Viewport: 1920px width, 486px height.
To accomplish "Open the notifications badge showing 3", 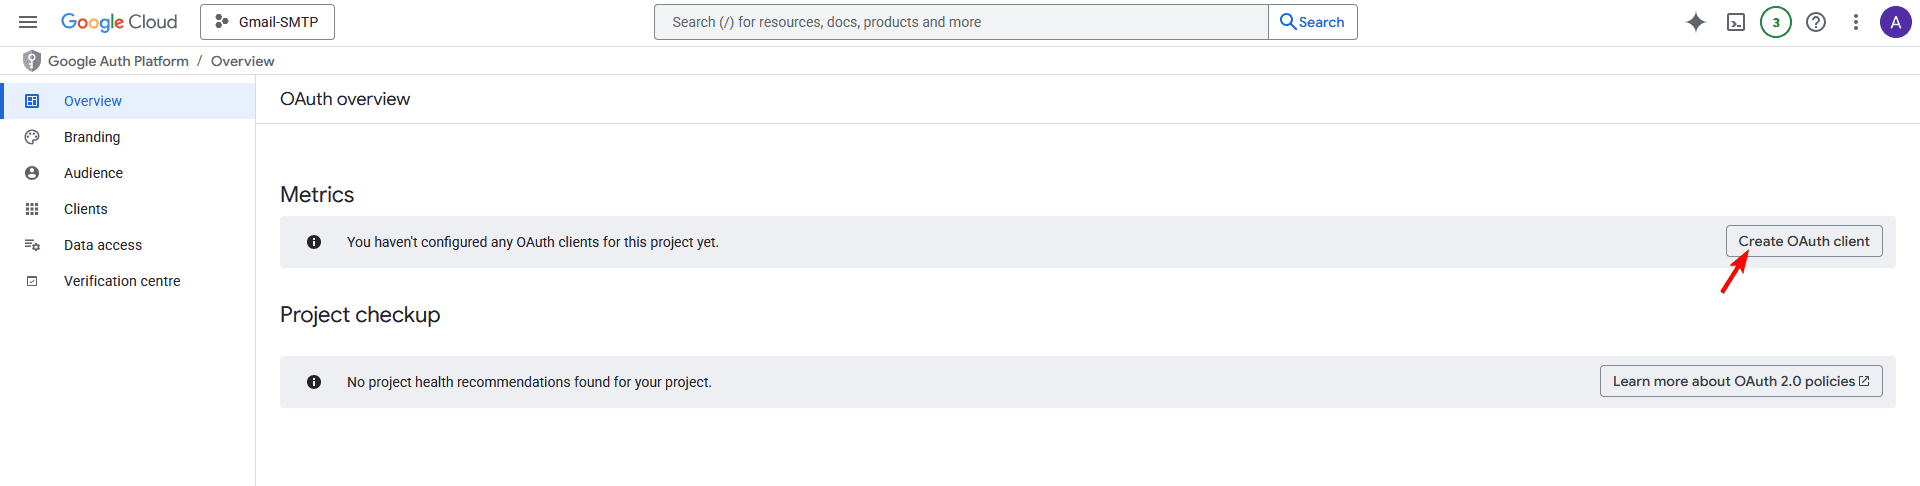I will 1776,22.
